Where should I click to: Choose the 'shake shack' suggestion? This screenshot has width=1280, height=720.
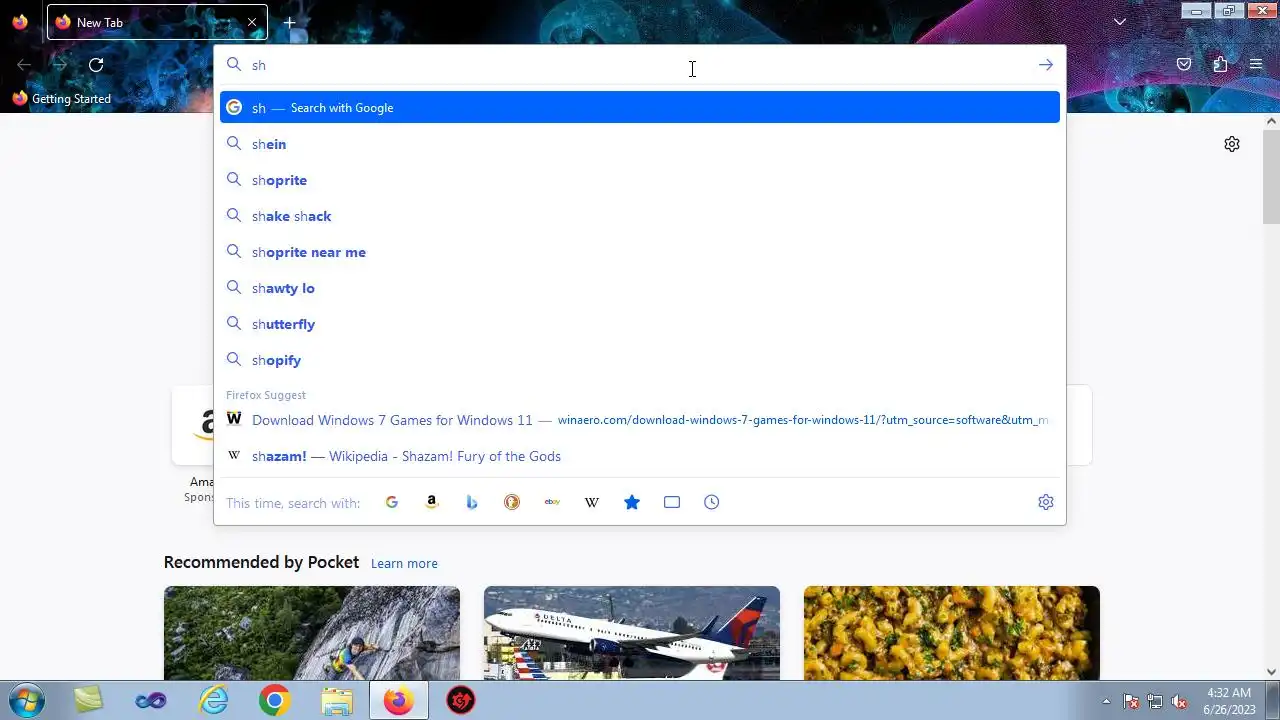[640, 216]
